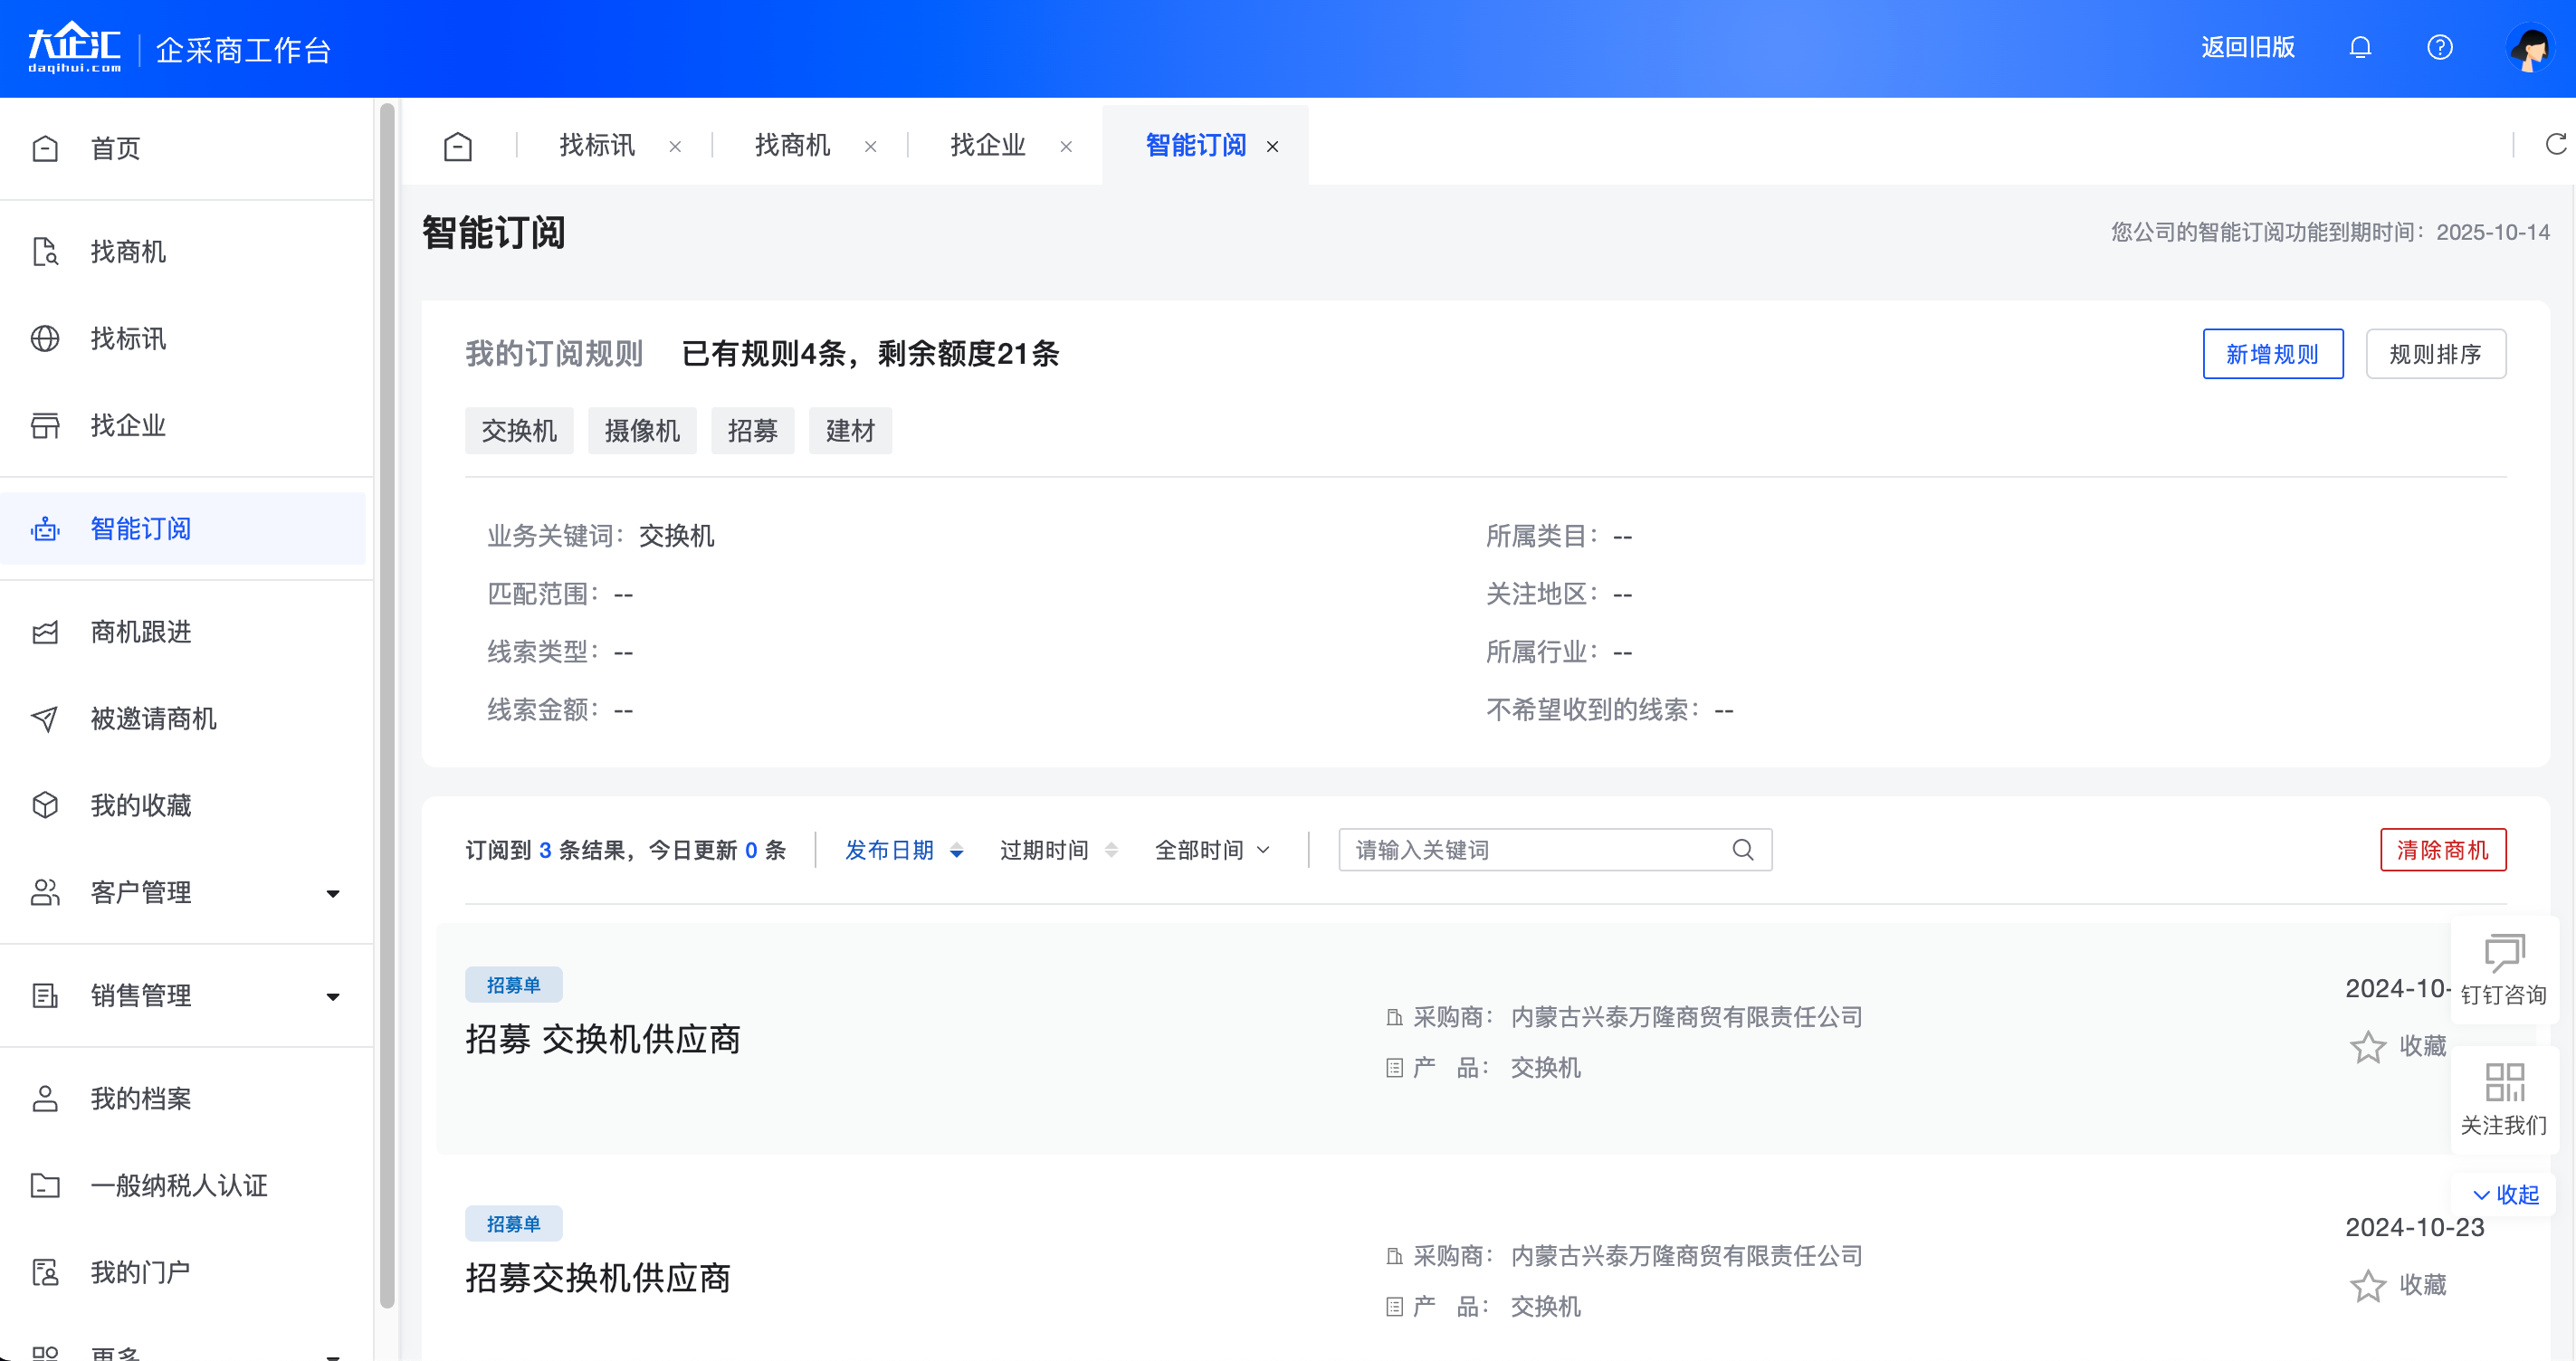
Task: Click 返回旧版 in the top bar
Action: 2247,47
